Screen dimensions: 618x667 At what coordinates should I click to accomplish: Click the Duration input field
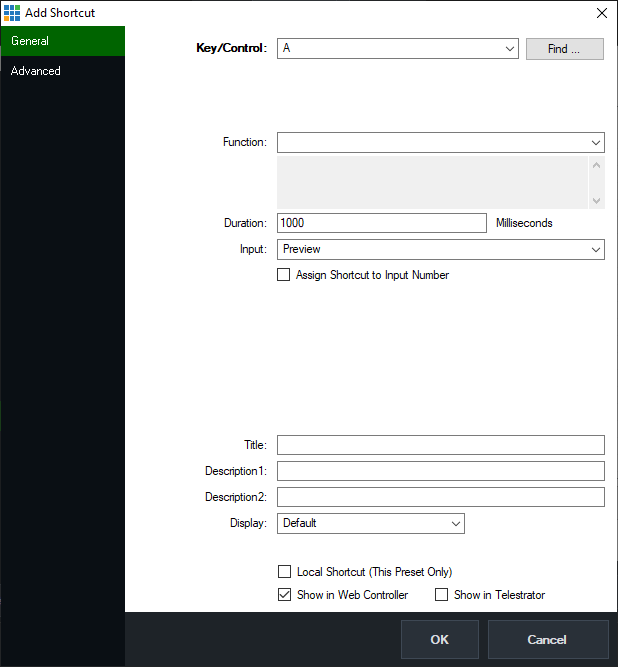tap(382, 223)
